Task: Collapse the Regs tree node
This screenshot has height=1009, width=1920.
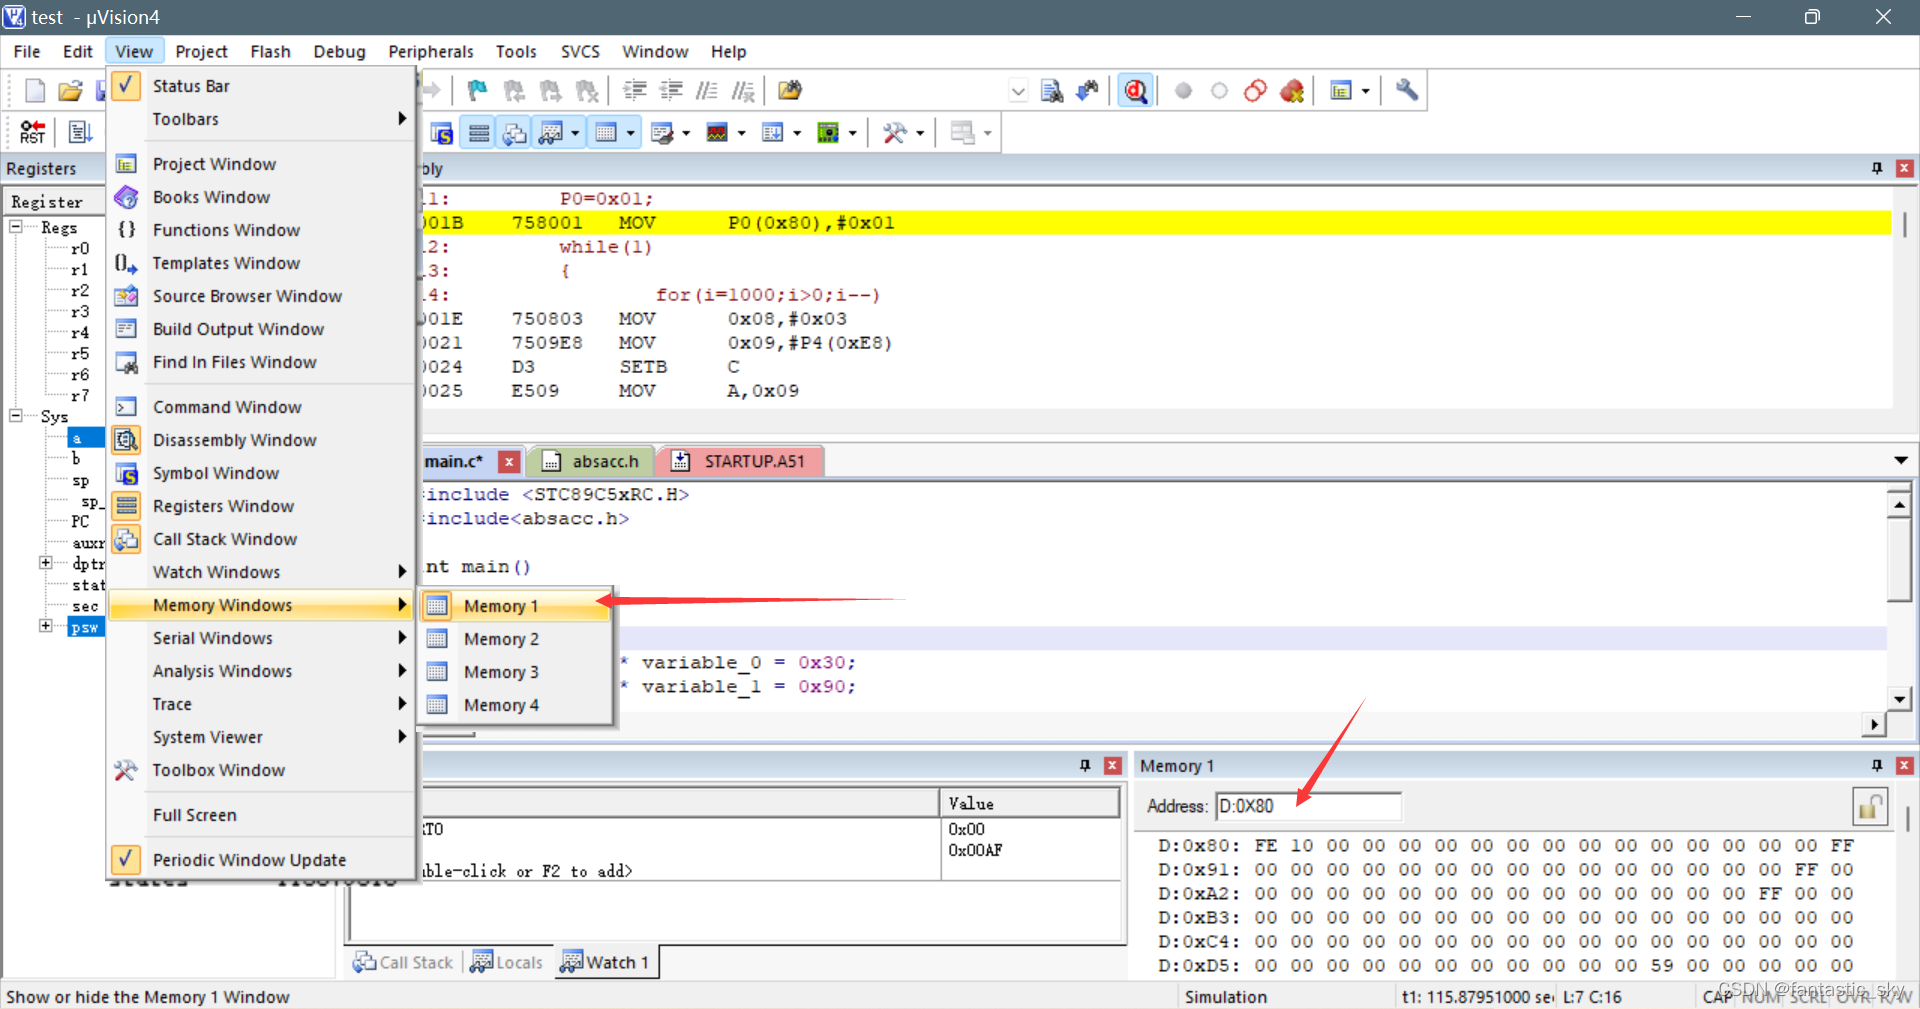Action: [16, 227]
